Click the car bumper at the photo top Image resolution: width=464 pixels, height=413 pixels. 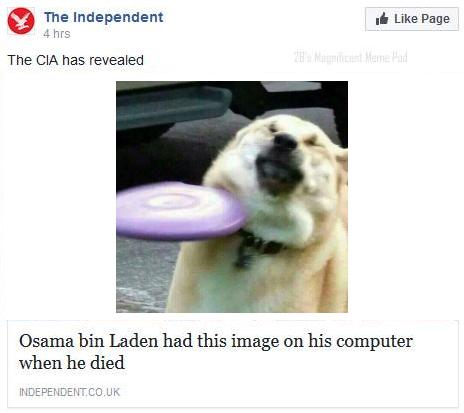(173, 107)
